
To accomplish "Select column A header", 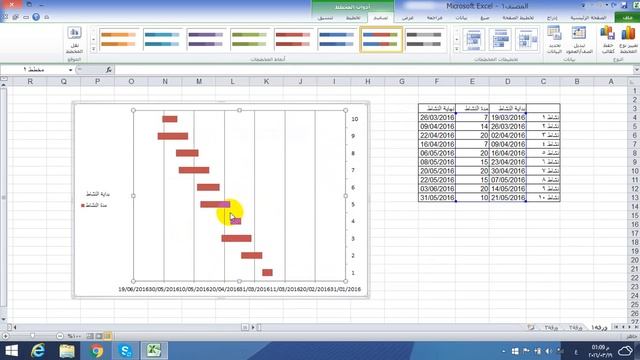I will click(x=611, y=82).
